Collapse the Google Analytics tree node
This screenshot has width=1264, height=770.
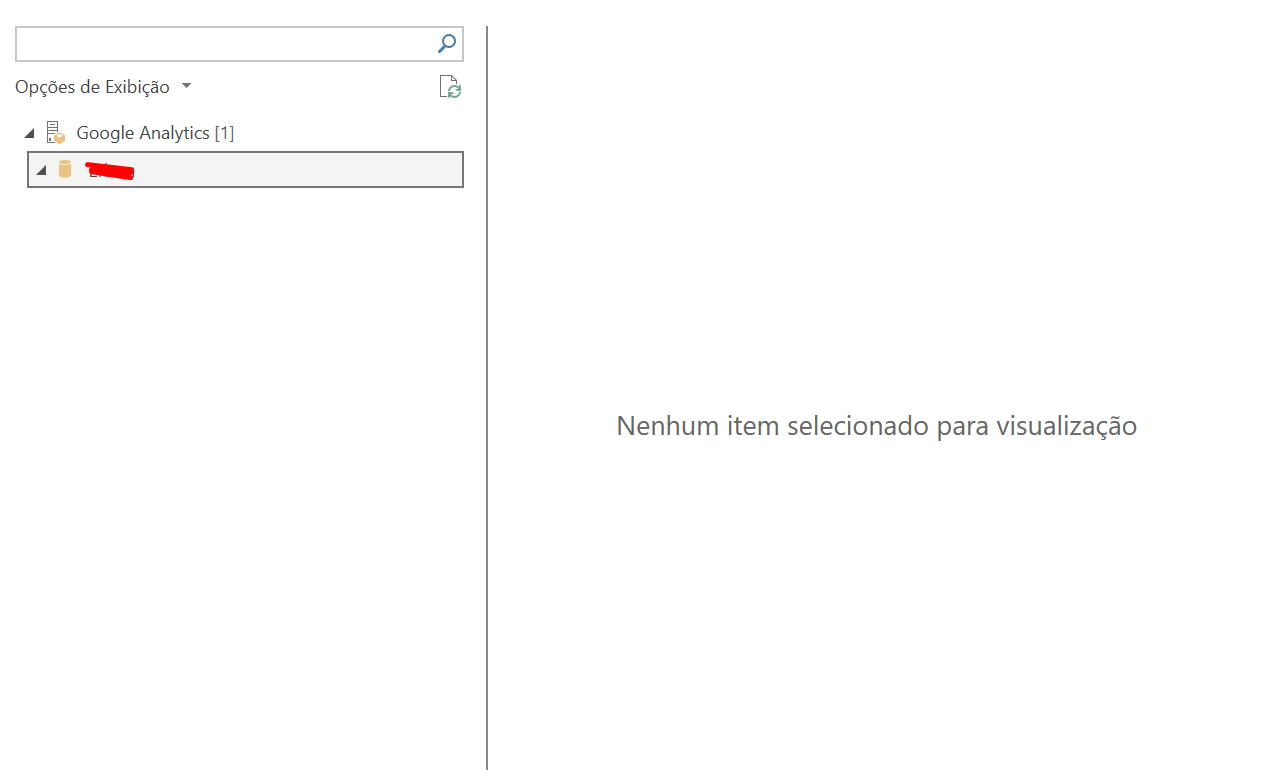[29, 133]
